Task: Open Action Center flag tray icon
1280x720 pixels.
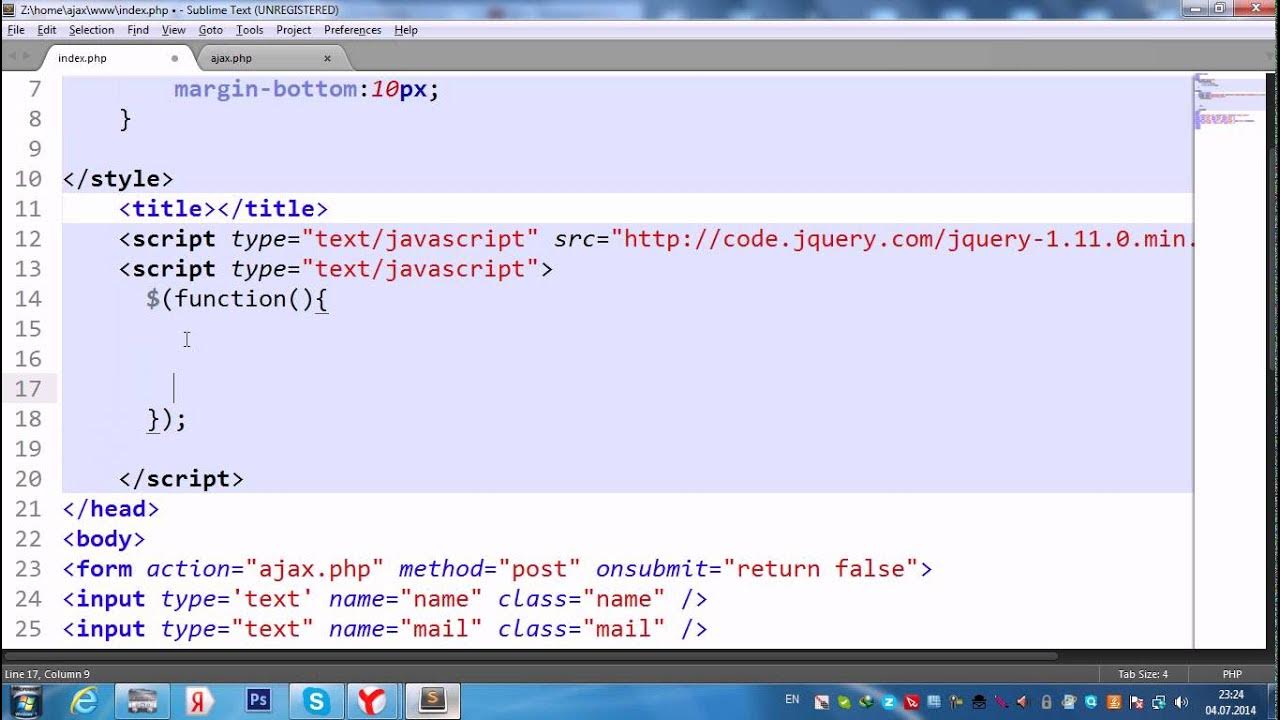Action: [x=1136, y=702]
